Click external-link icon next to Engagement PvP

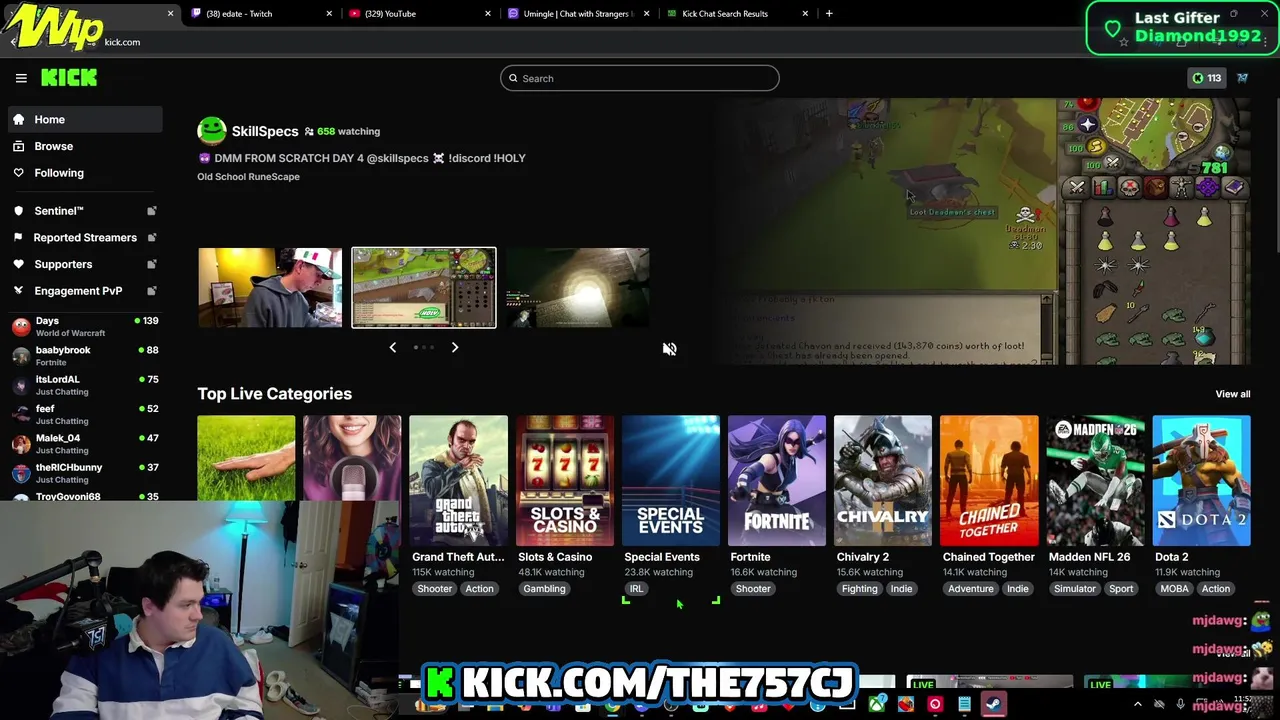tap(152, 291)
